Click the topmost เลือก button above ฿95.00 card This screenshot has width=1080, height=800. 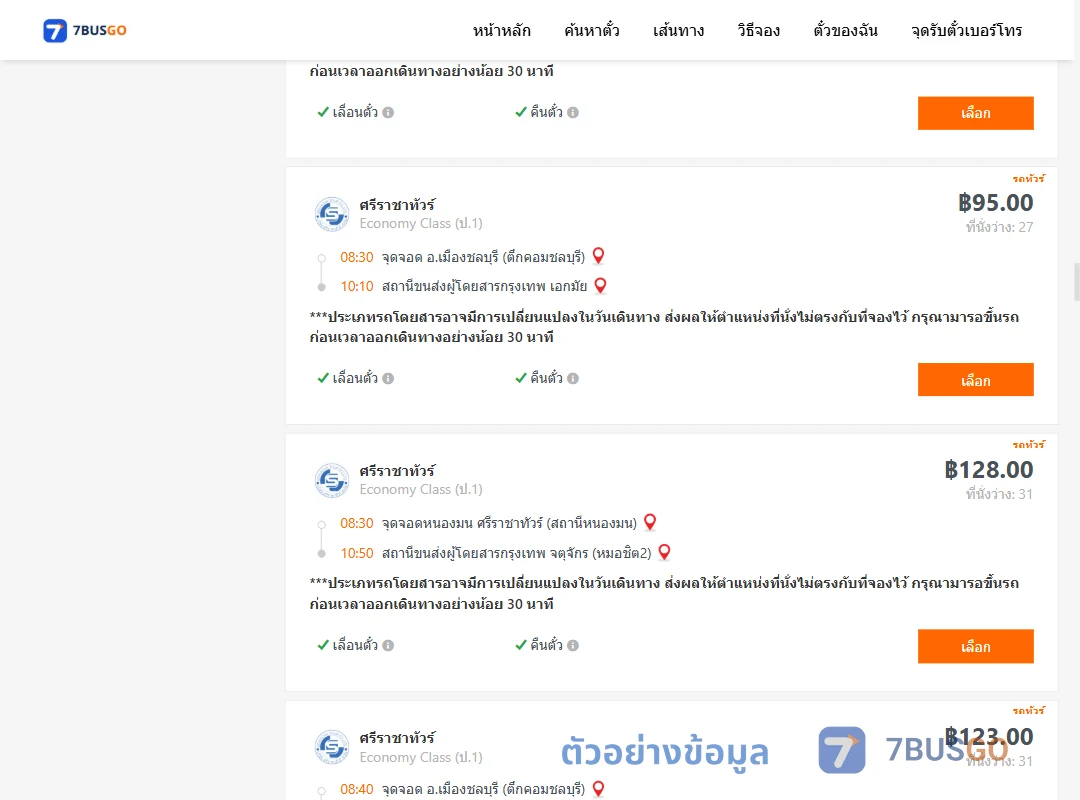[975, 113]
